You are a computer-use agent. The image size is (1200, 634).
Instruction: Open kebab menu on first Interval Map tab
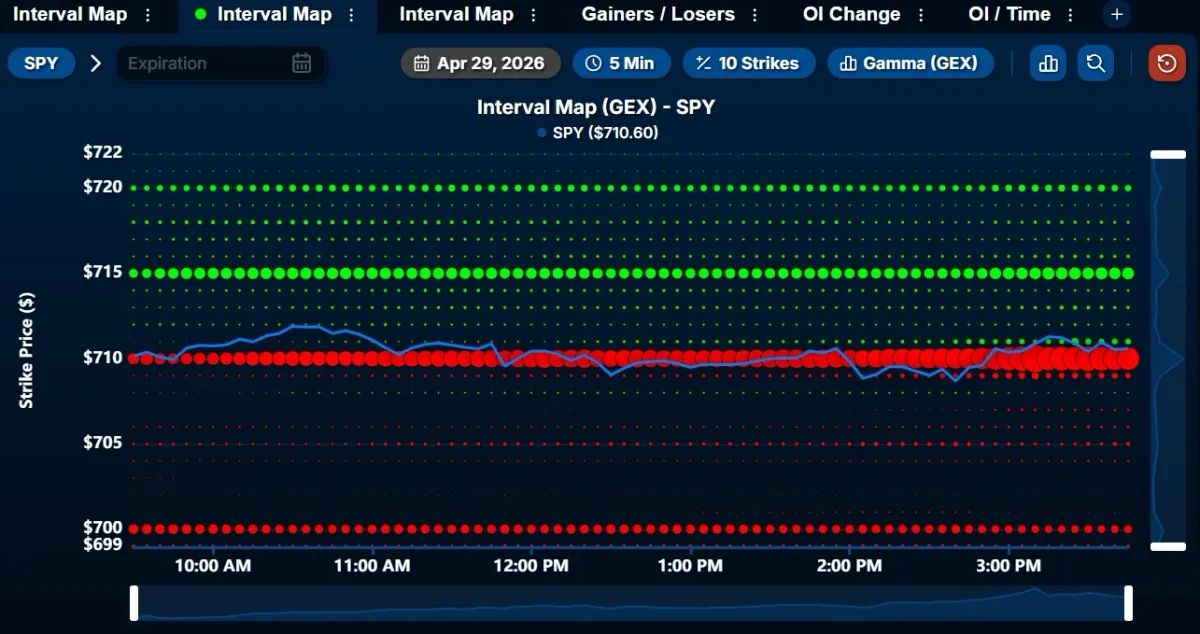148,15
